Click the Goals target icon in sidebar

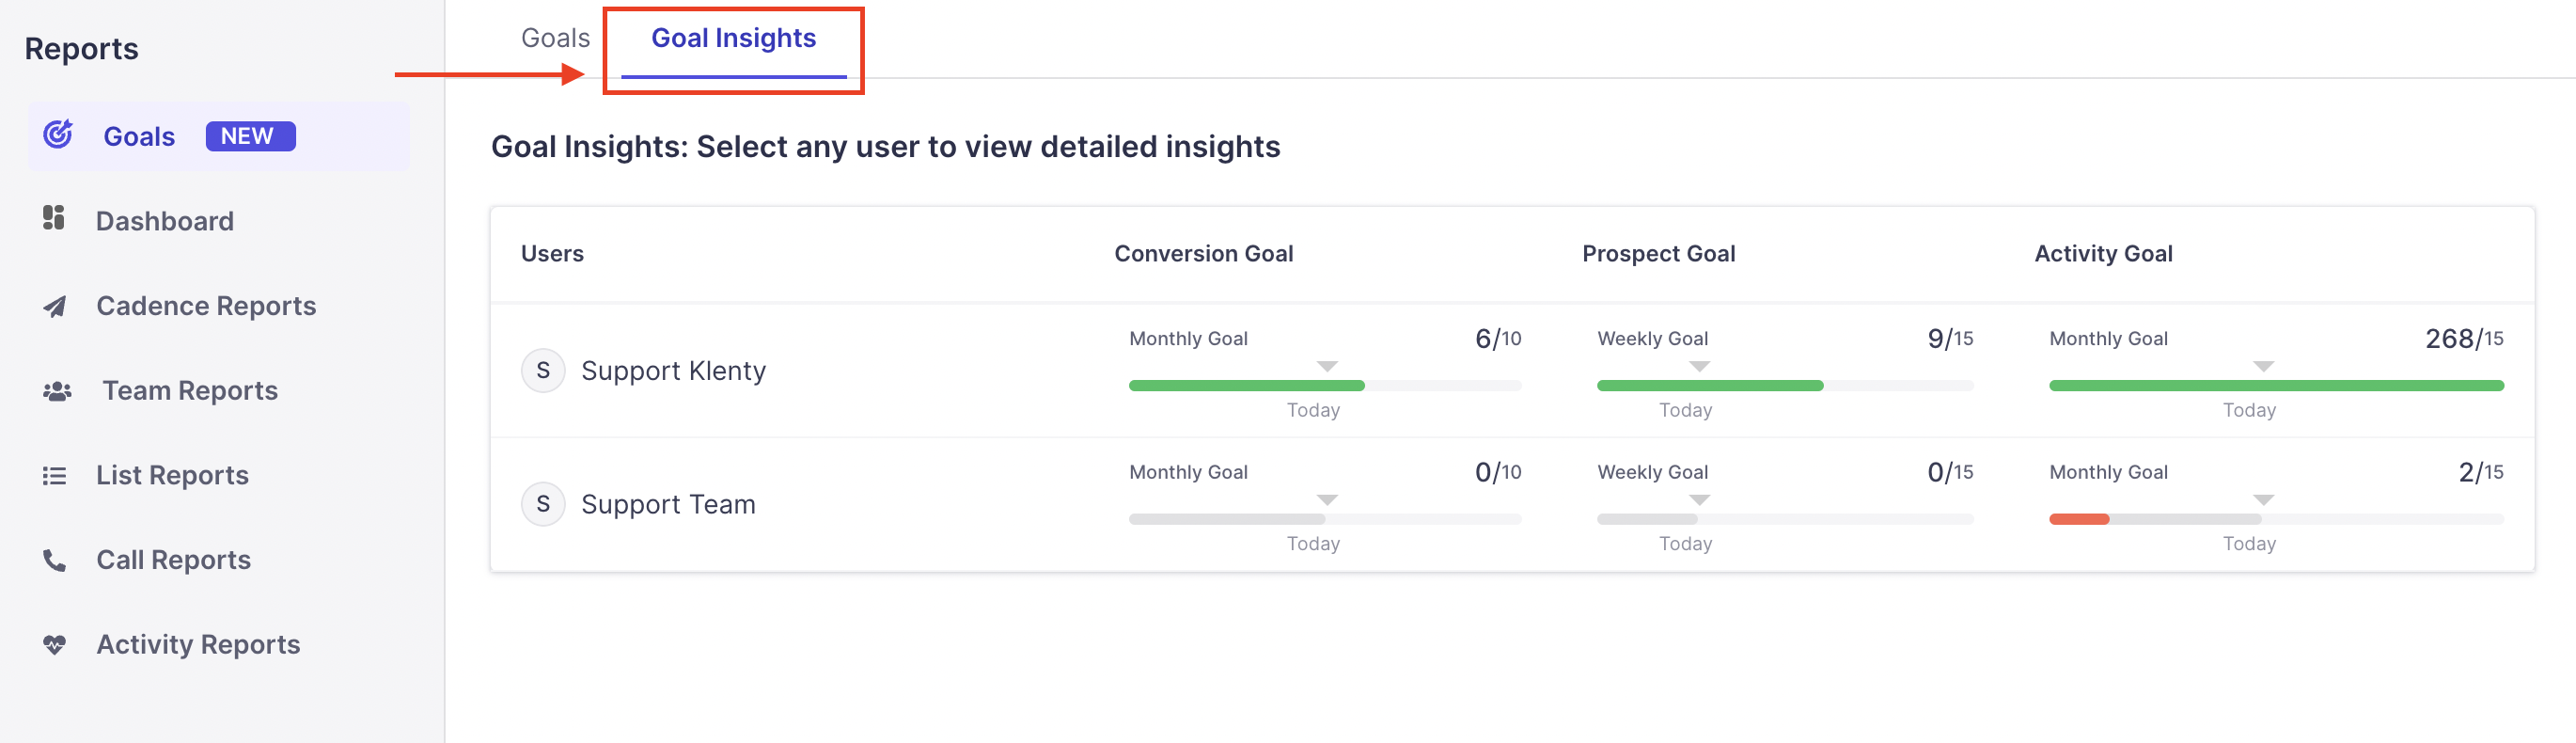(x=58, y=134)
